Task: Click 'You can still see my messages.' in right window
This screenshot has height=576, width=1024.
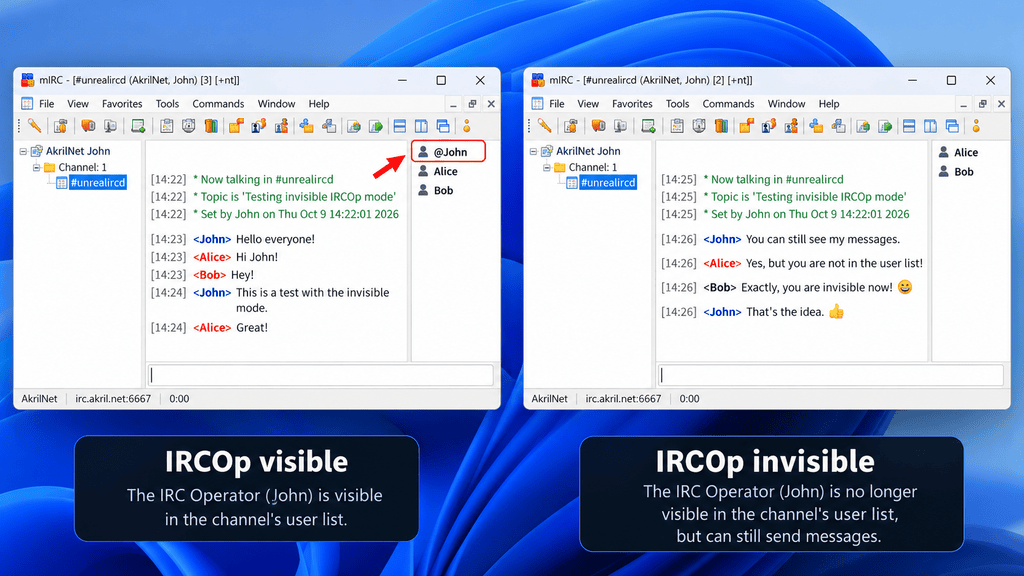Action: (x=823, y=239)
